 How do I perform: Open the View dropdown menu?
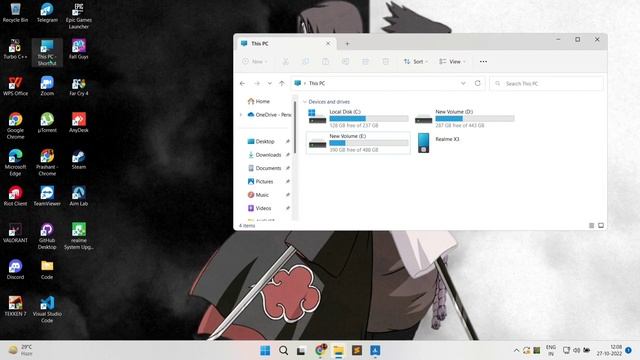tap(452, 62)
